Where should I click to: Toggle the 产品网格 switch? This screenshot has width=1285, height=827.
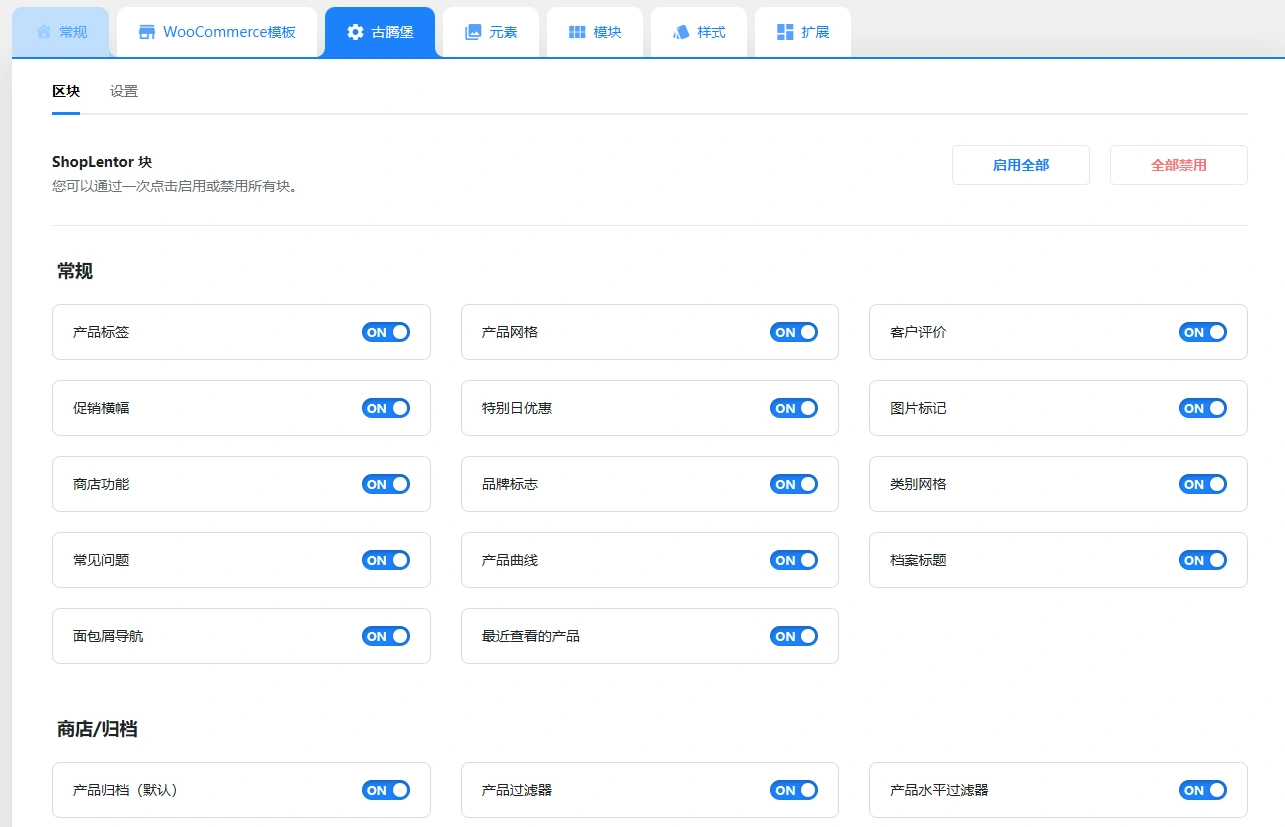(794, 332)
